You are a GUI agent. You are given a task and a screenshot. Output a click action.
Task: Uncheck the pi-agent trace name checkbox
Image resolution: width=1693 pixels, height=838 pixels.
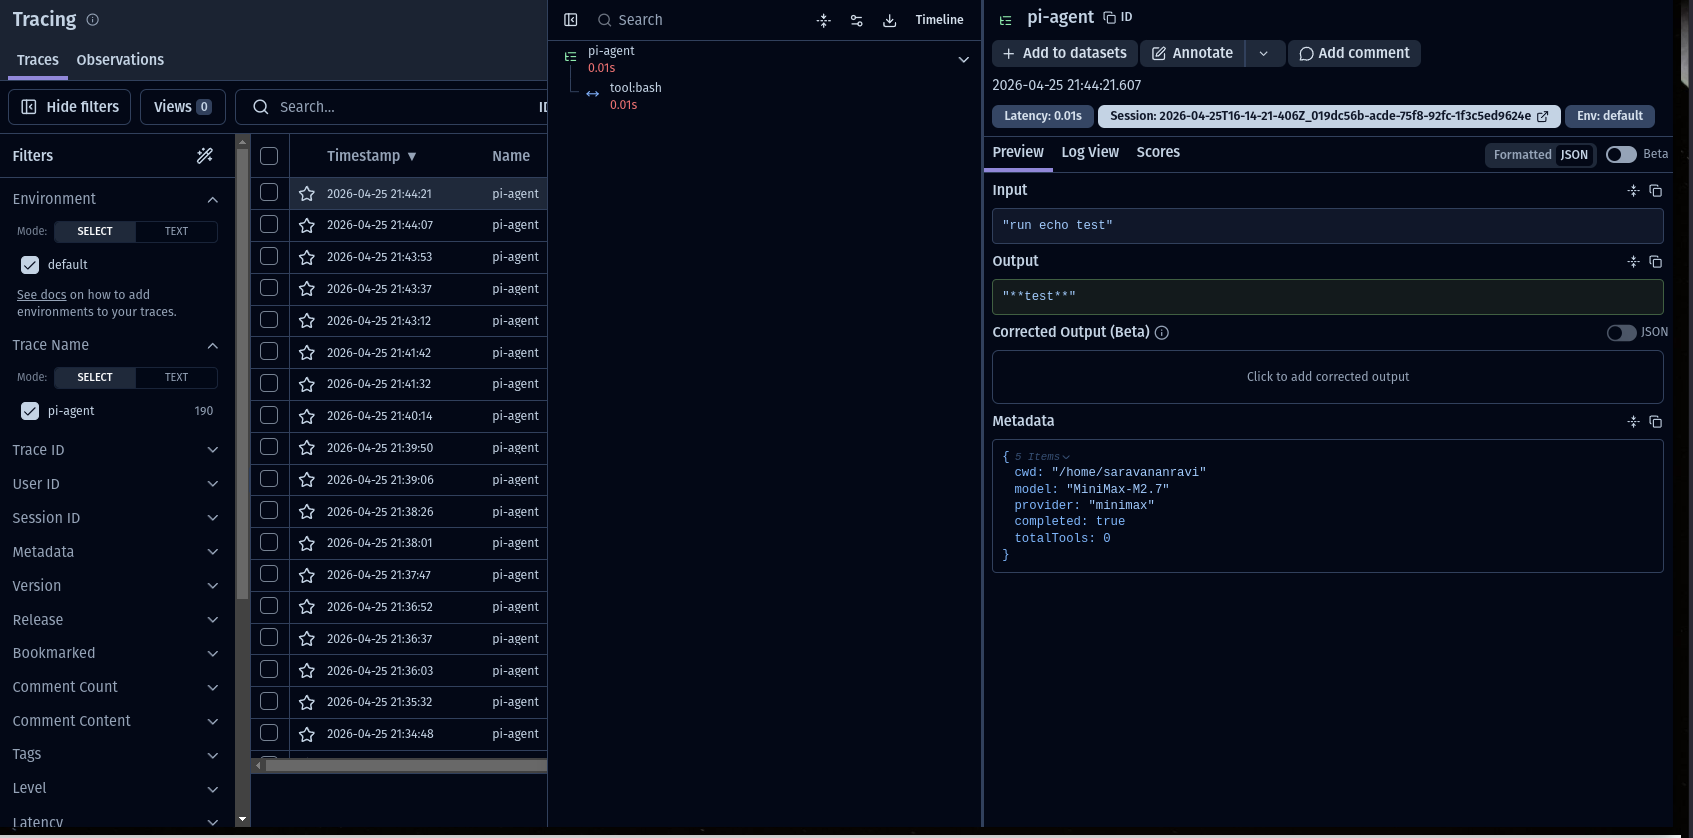[x=30, y=411]
